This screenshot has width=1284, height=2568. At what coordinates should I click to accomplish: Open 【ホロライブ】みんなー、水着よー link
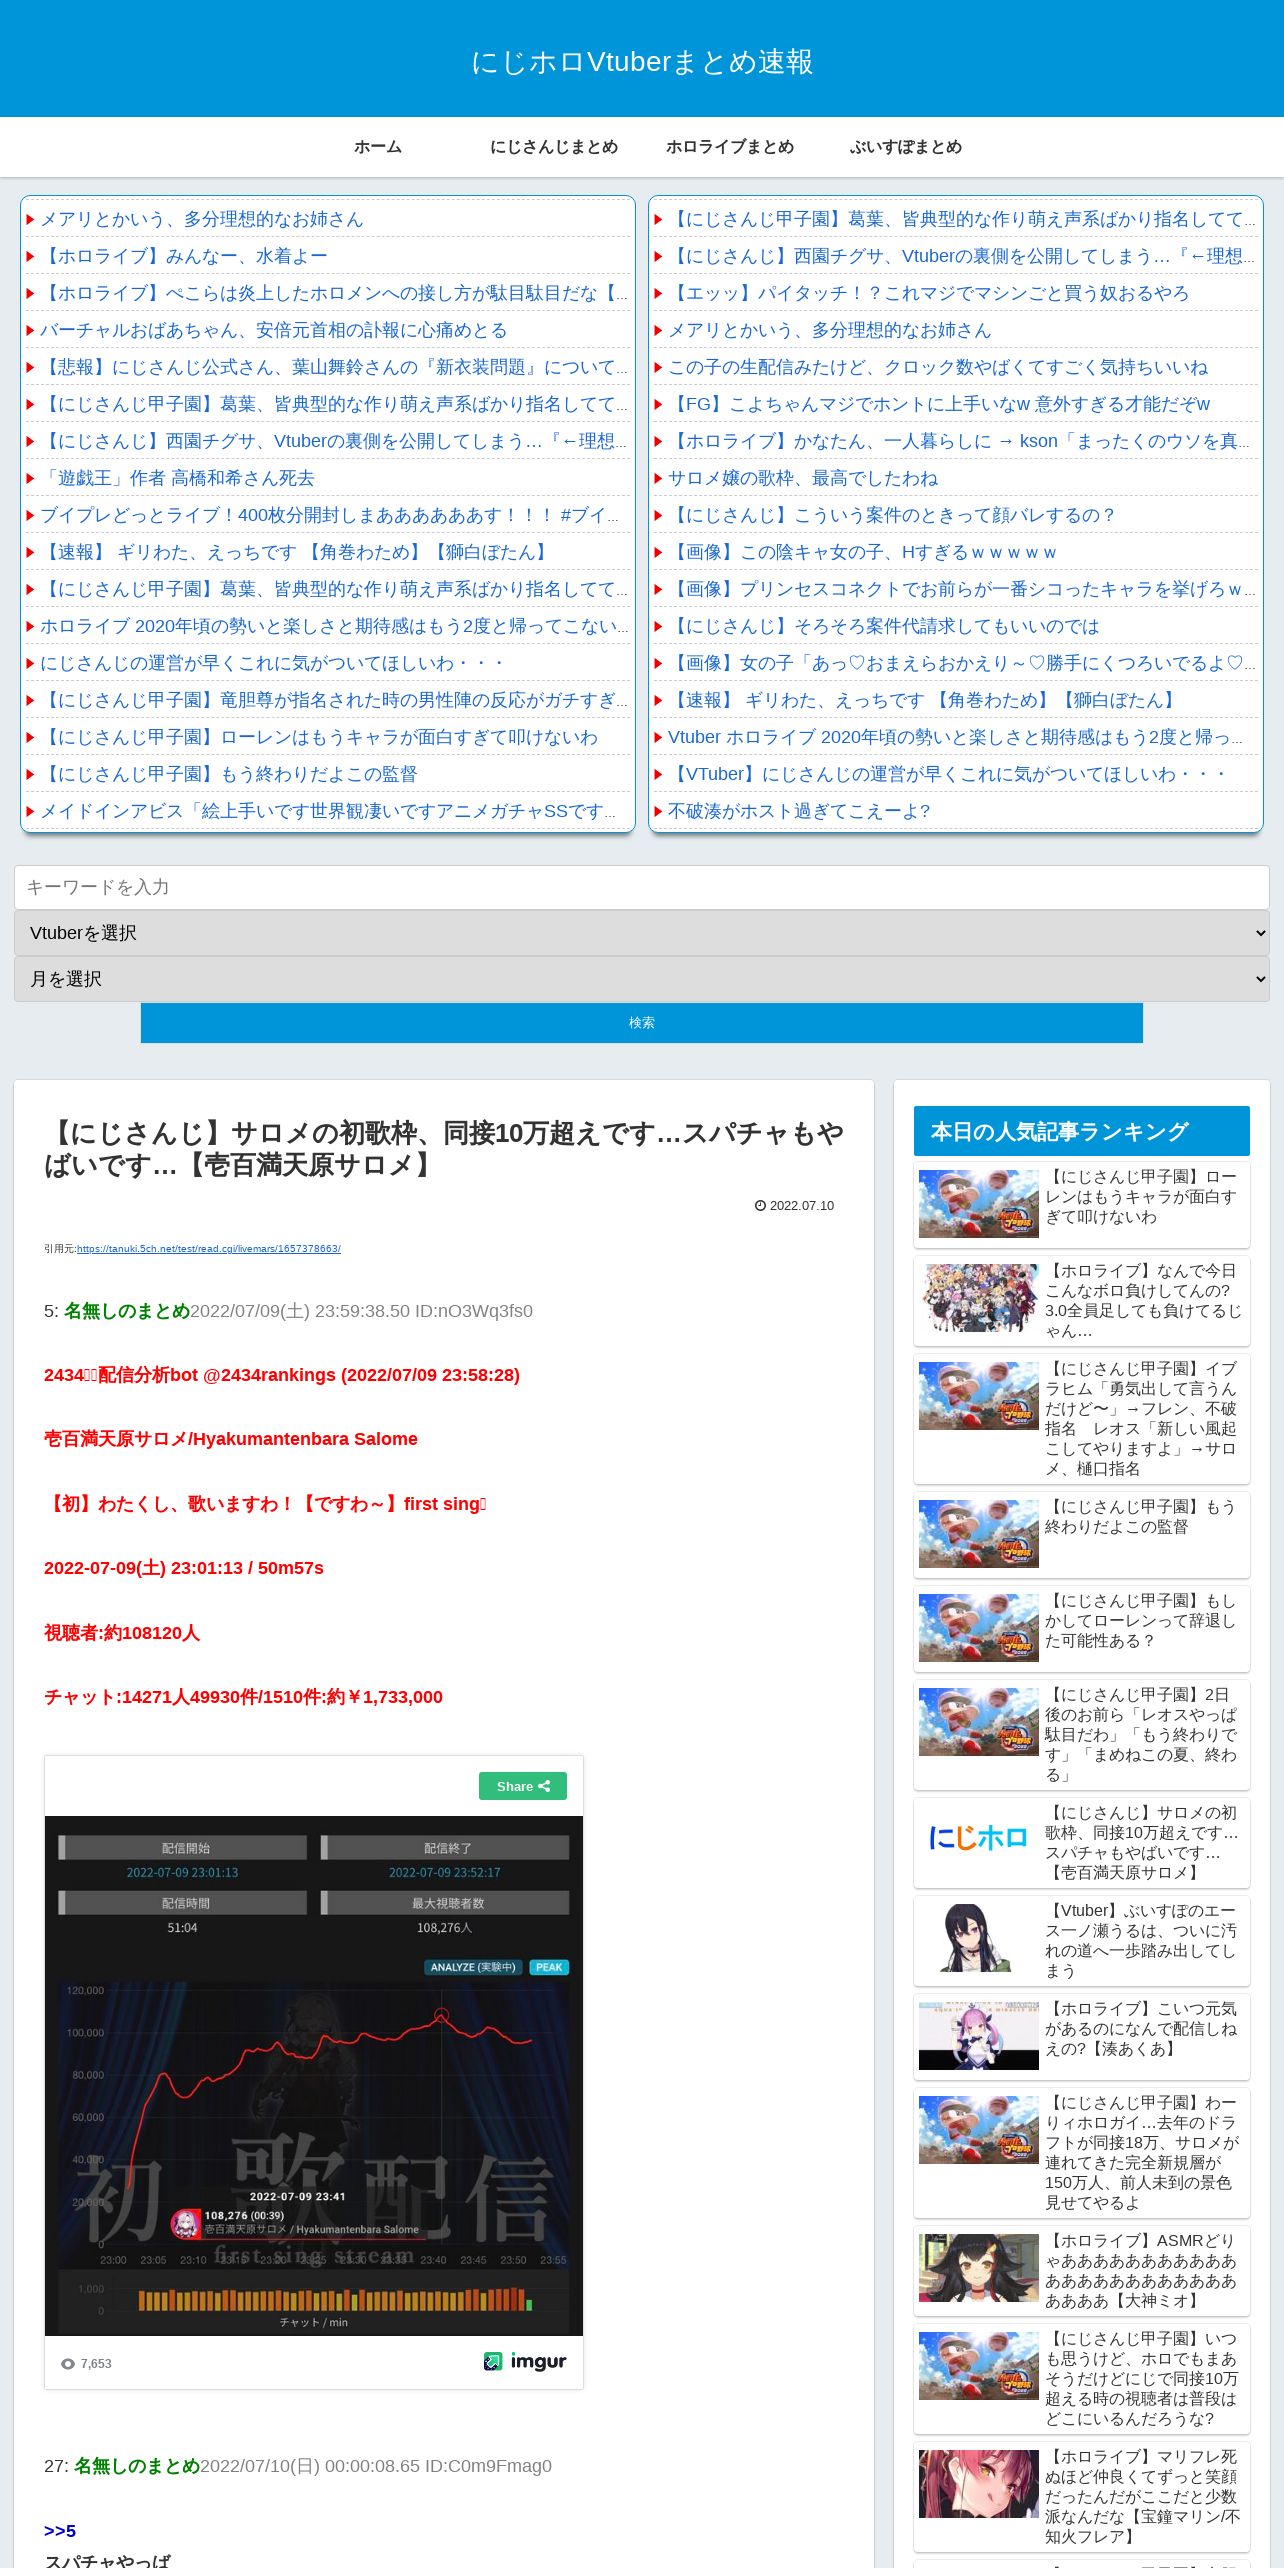tap(184, 256)
